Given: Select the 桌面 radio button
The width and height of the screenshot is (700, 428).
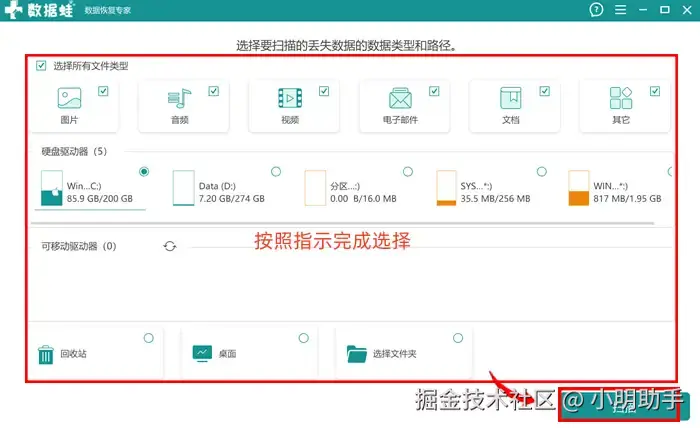Looking at the screenshot, I should [304, 338].
